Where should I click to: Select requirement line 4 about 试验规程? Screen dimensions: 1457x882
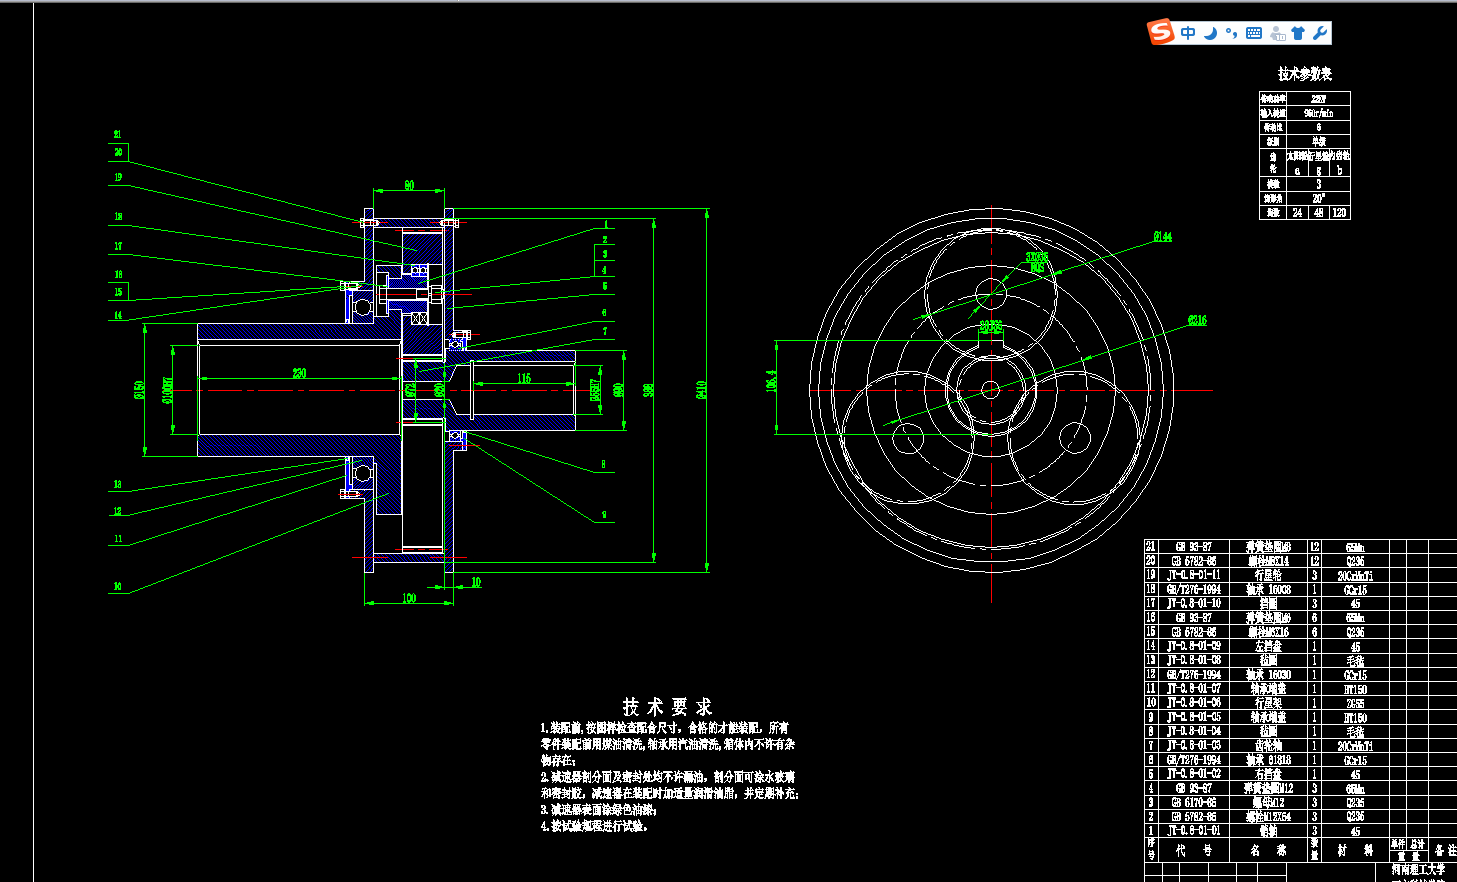point(594,827)
